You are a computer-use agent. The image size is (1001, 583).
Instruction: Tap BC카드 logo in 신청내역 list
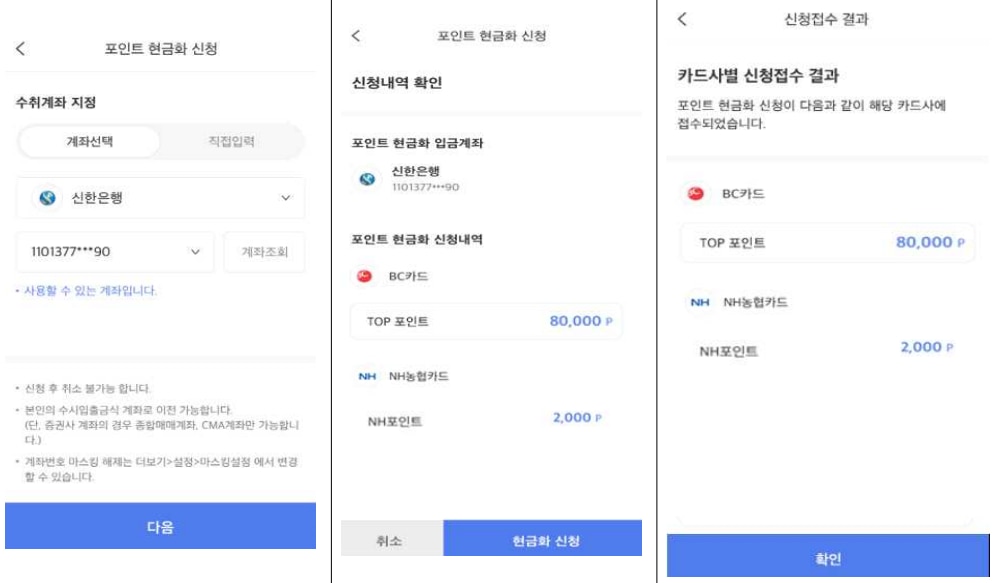point(365,276)
